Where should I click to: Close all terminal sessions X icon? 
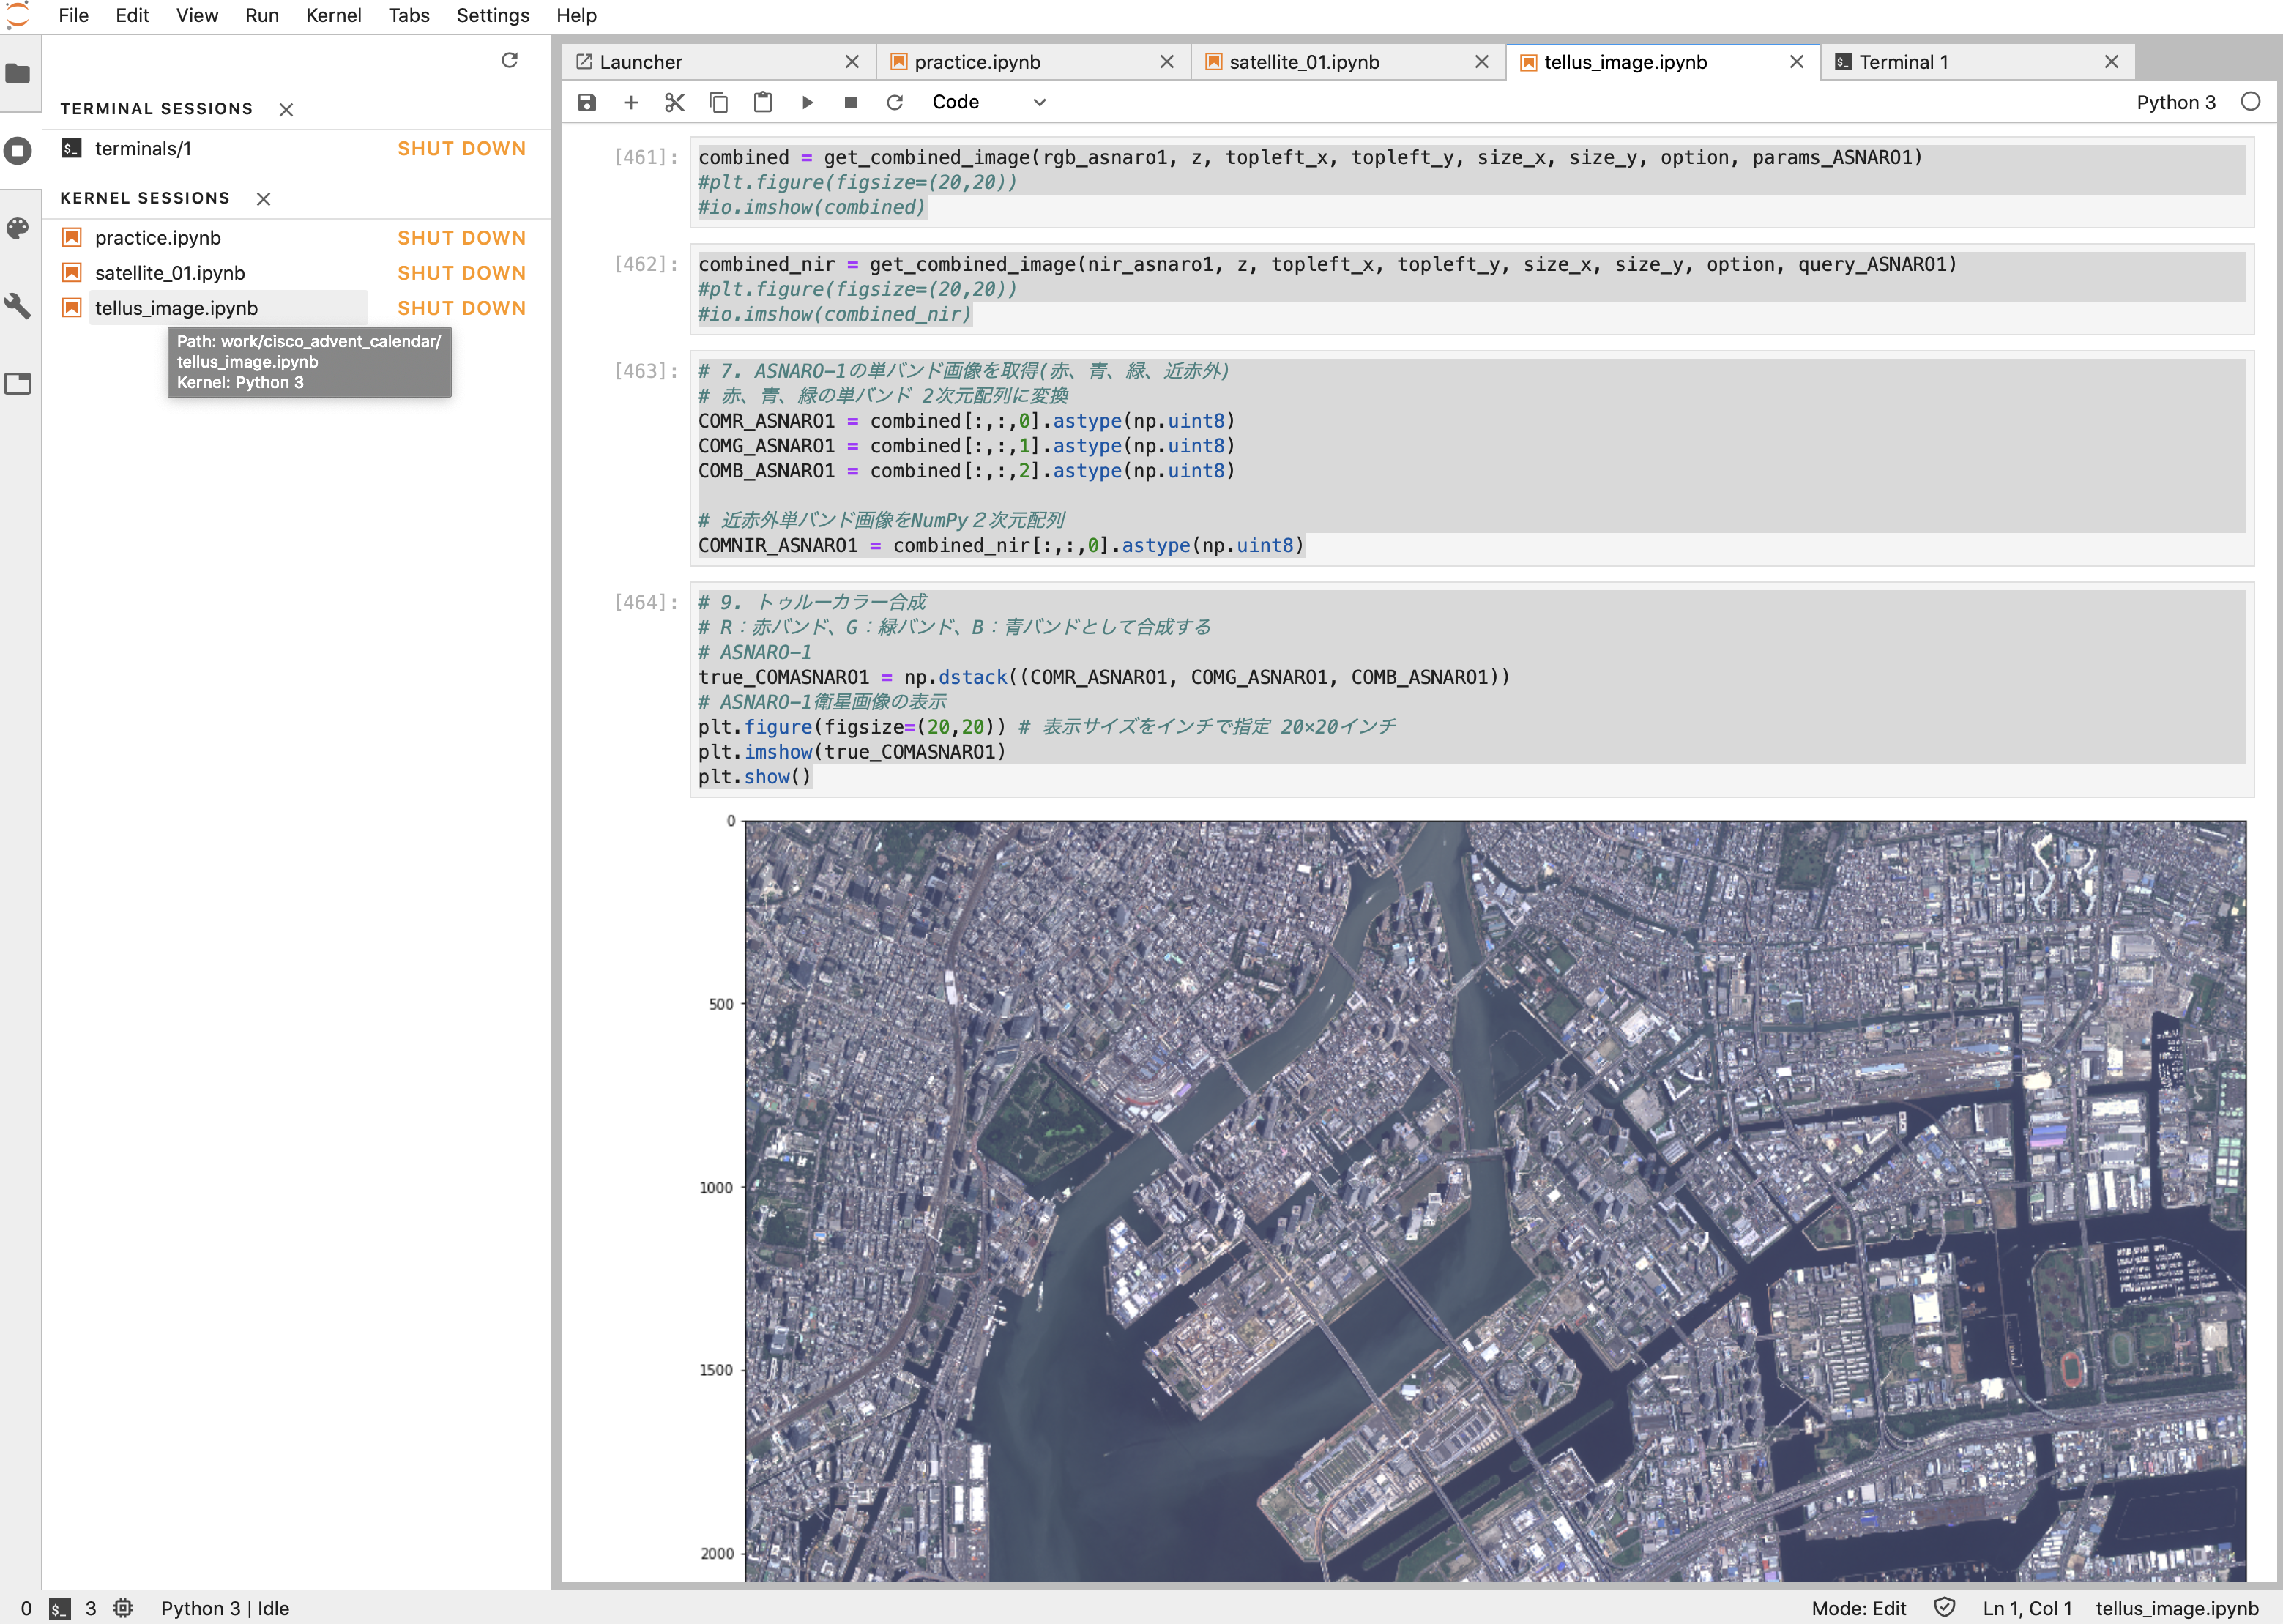[x=286, y=110]
